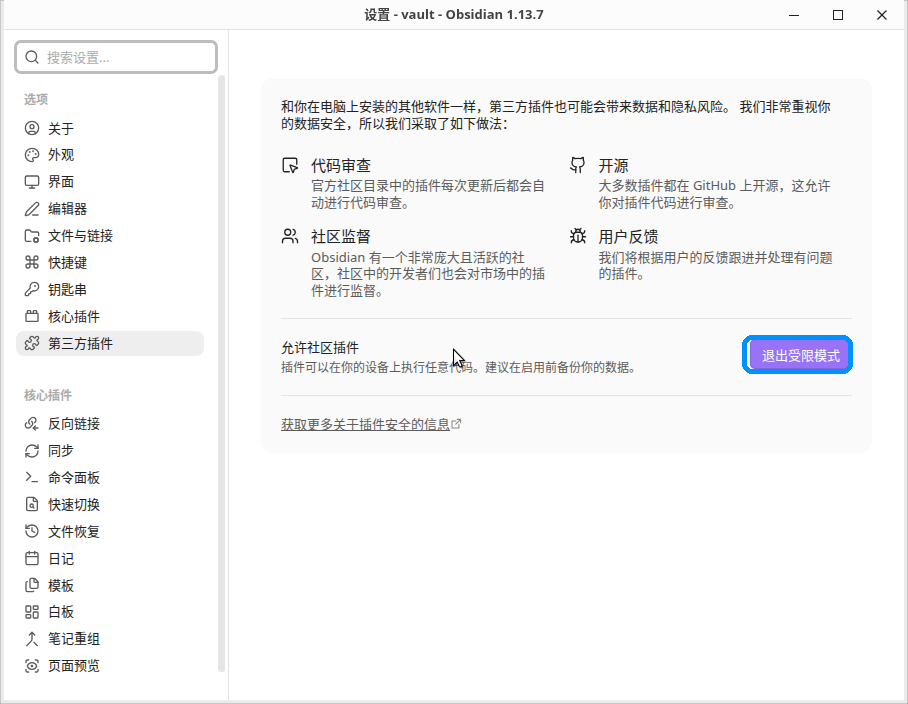Click the 关于 (About) person icon
The width and height of the screenshot is (908, 704).
(x=32, y=128)
